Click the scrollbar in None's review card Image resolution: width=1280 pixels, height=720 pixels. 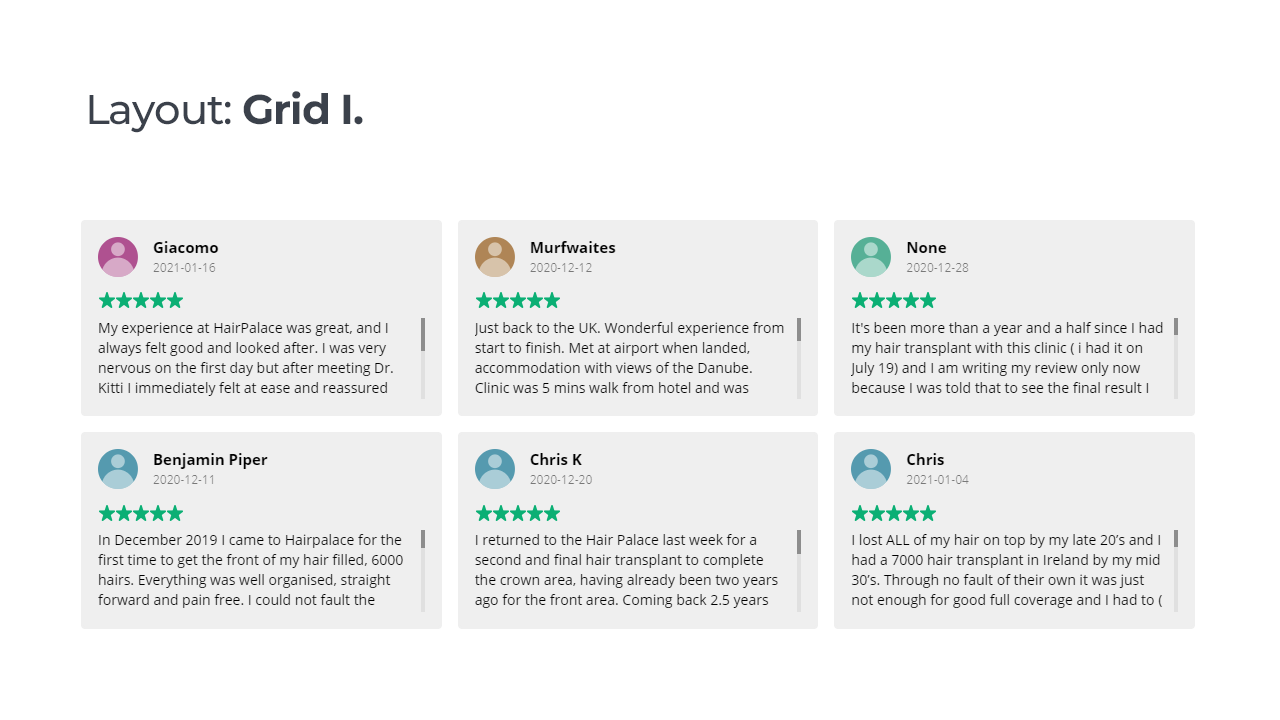(1176, 358)
